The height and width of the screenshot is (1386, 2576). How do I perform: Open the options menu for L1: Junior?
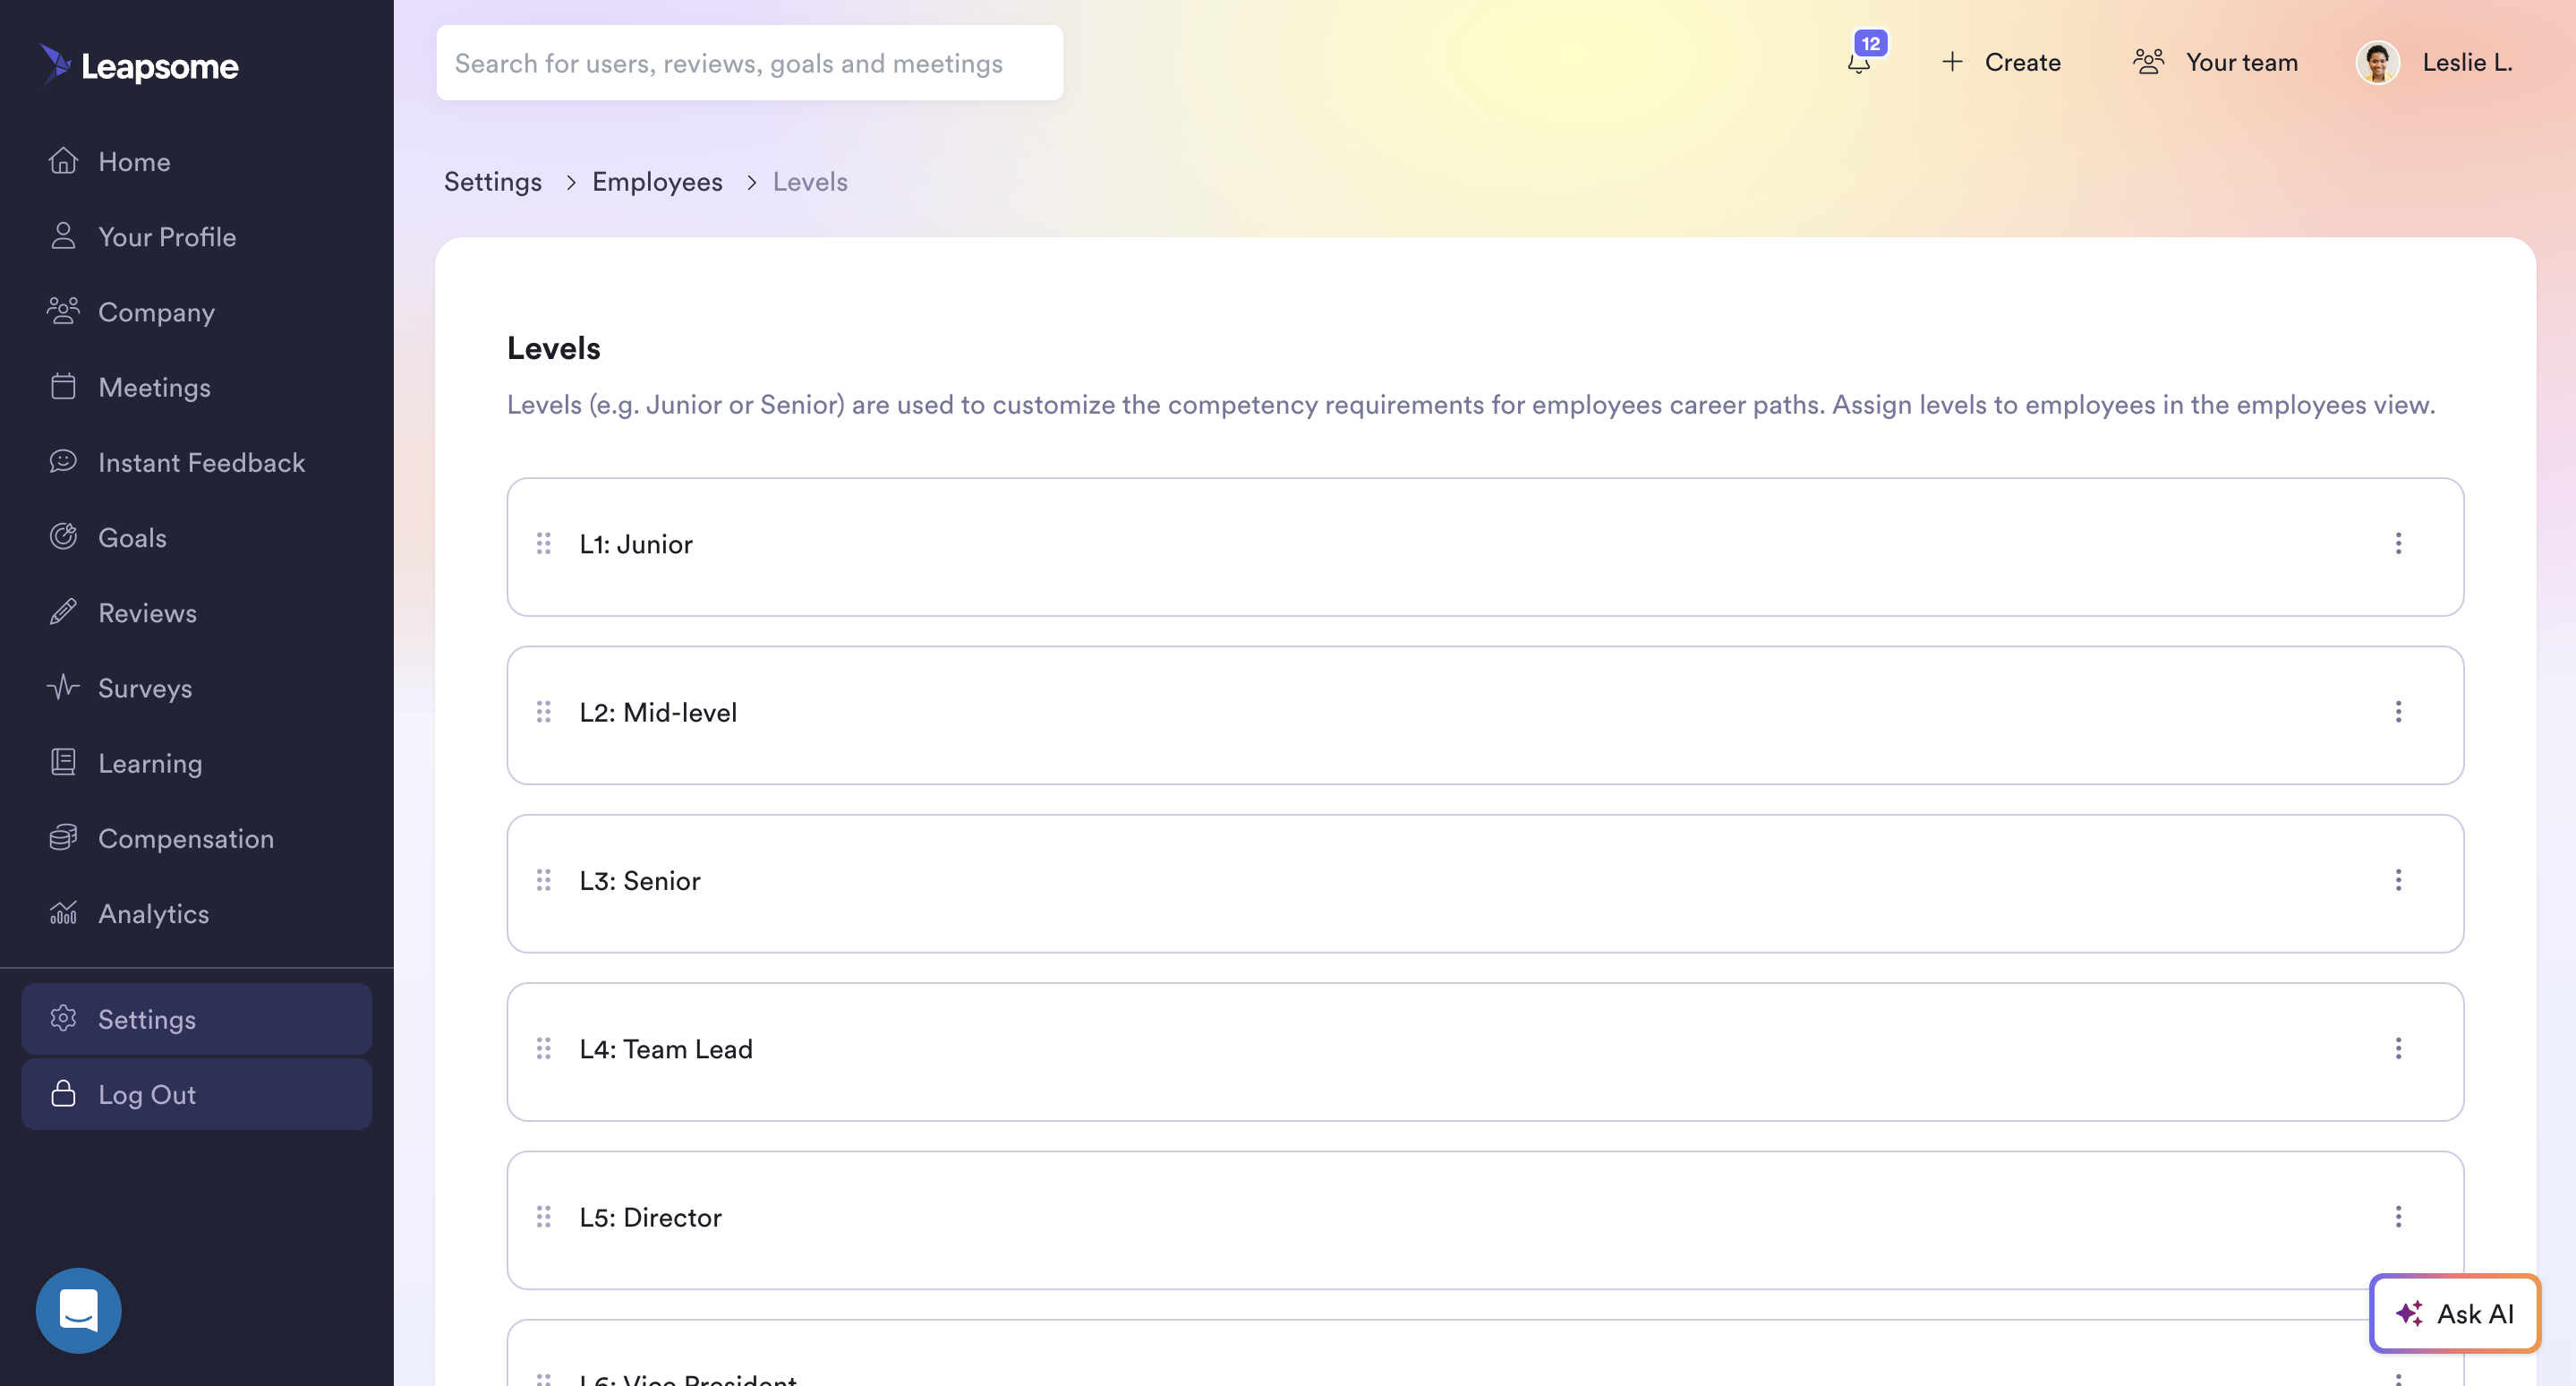pos(2398,543)
